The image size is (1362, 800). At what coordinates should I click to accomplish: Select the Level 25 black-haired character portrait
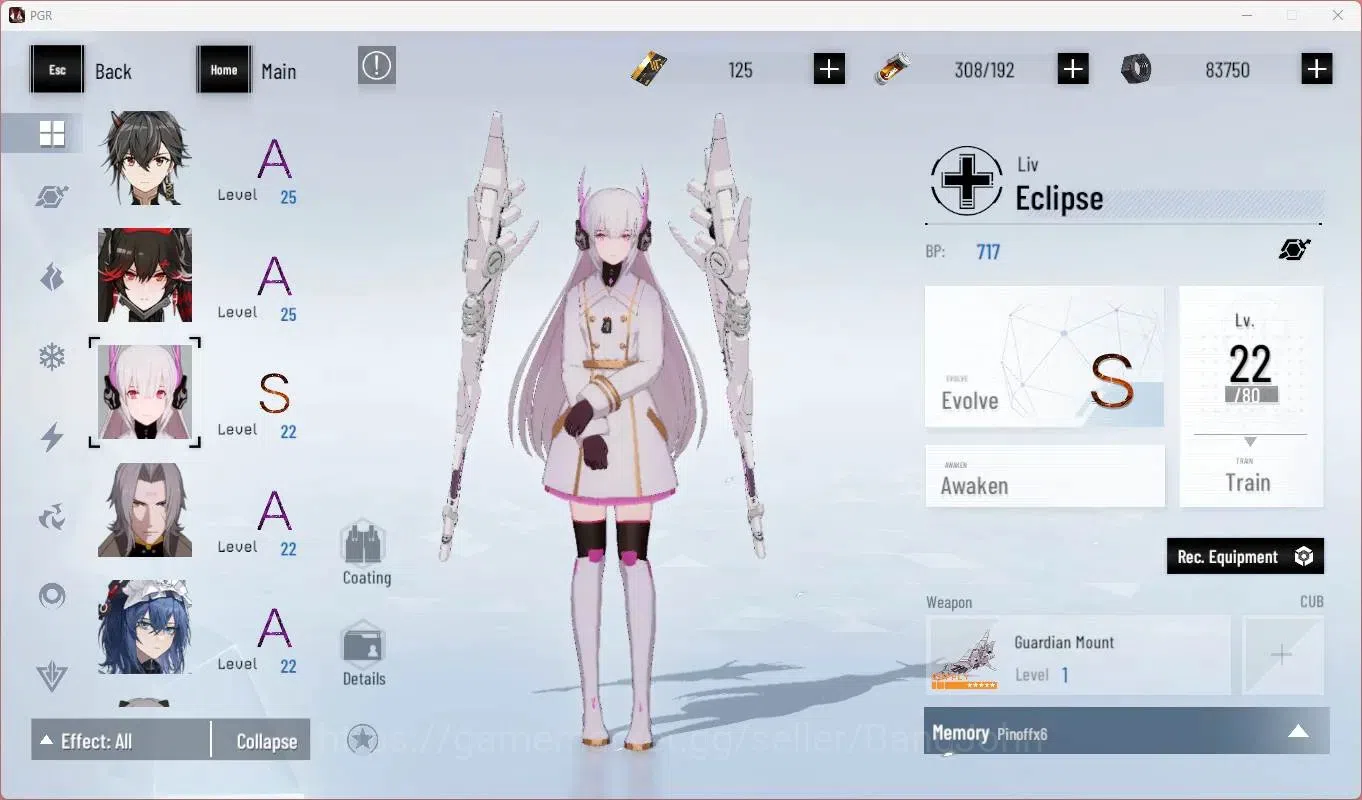(145, 158)
